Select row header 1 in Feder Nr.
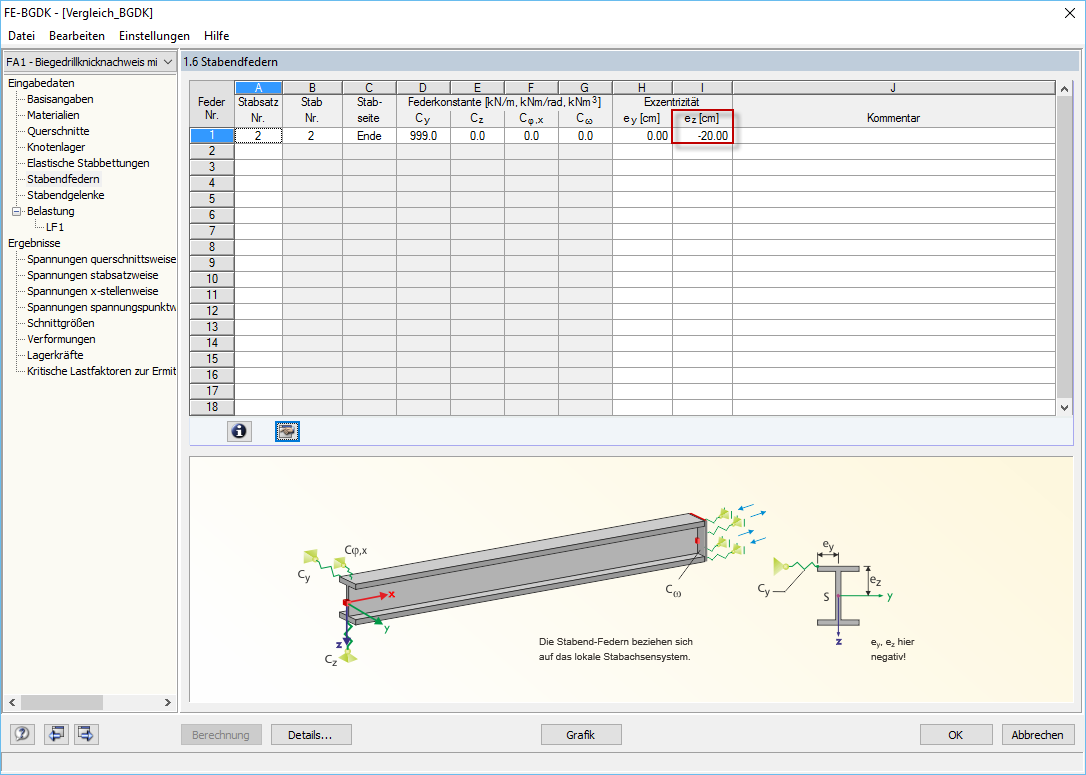This screenshot has width=1086, height=775. click(212, 136)
